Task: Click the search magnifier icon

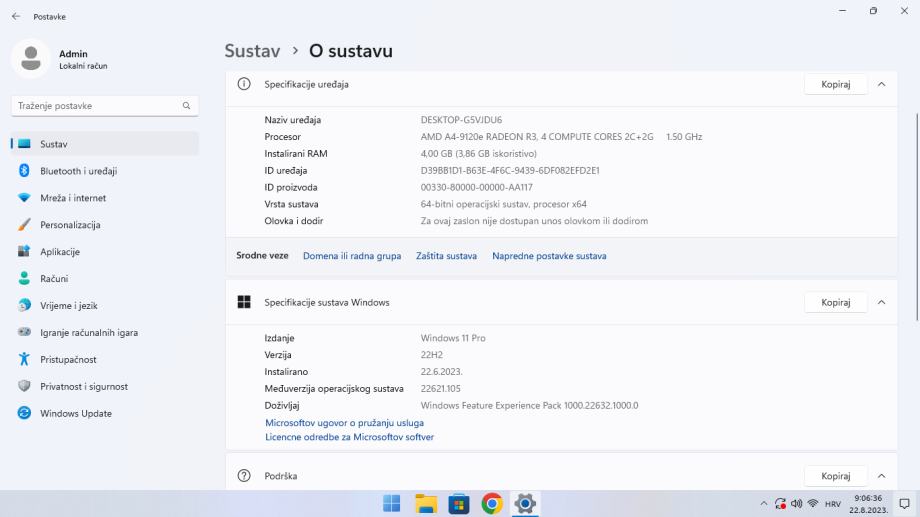Action: (187, 106)
